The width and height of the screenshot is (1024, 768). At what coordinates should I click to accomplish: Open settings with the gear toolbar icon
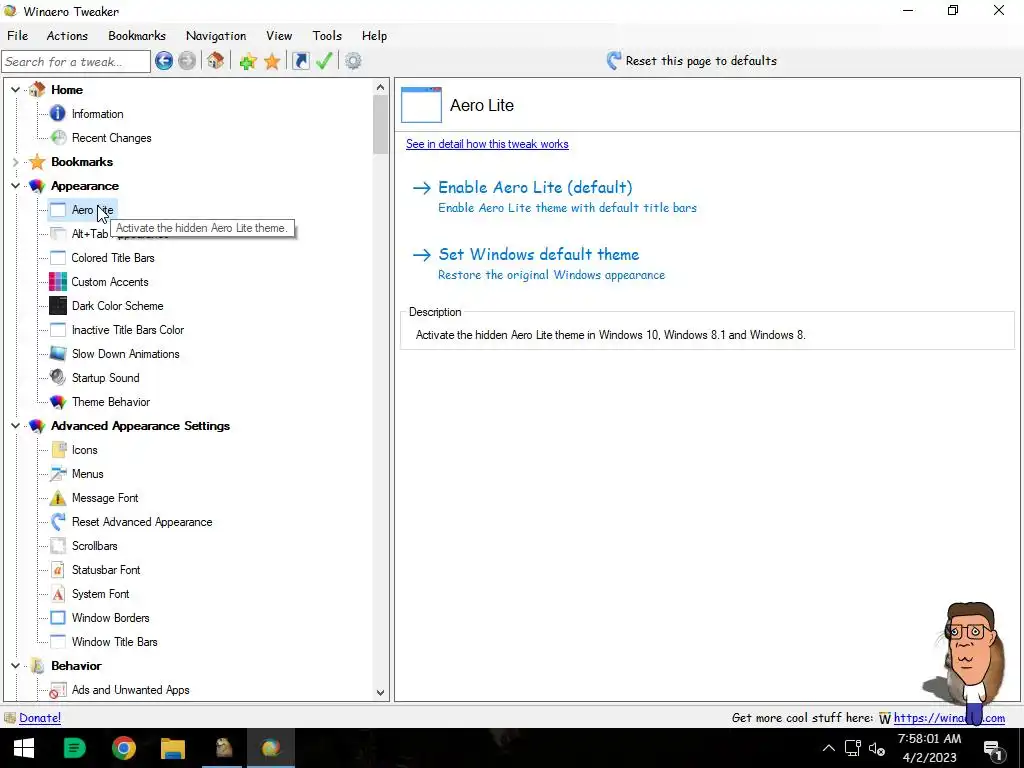click(x=353, y=61)
